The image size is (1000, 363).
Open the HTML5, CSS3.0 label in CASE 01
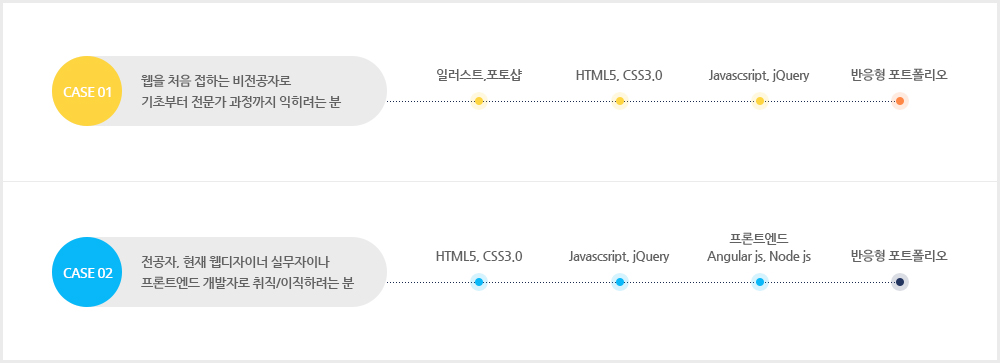tap(619, 75)
